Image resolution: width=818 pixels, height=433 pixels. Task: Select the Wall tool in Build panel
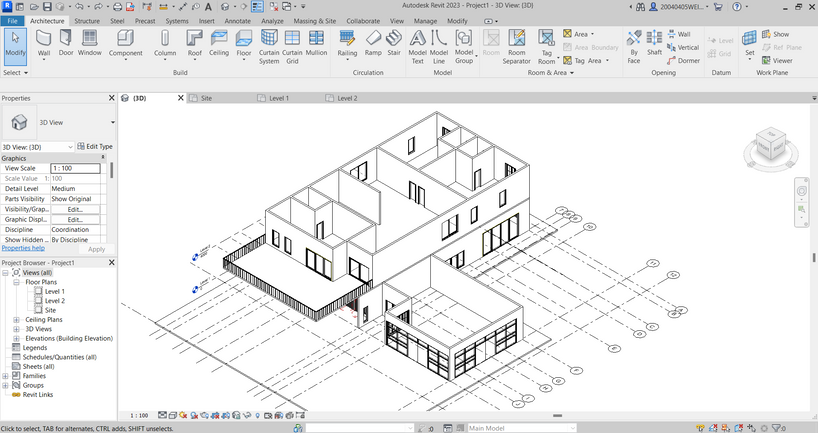pos(44,43)
